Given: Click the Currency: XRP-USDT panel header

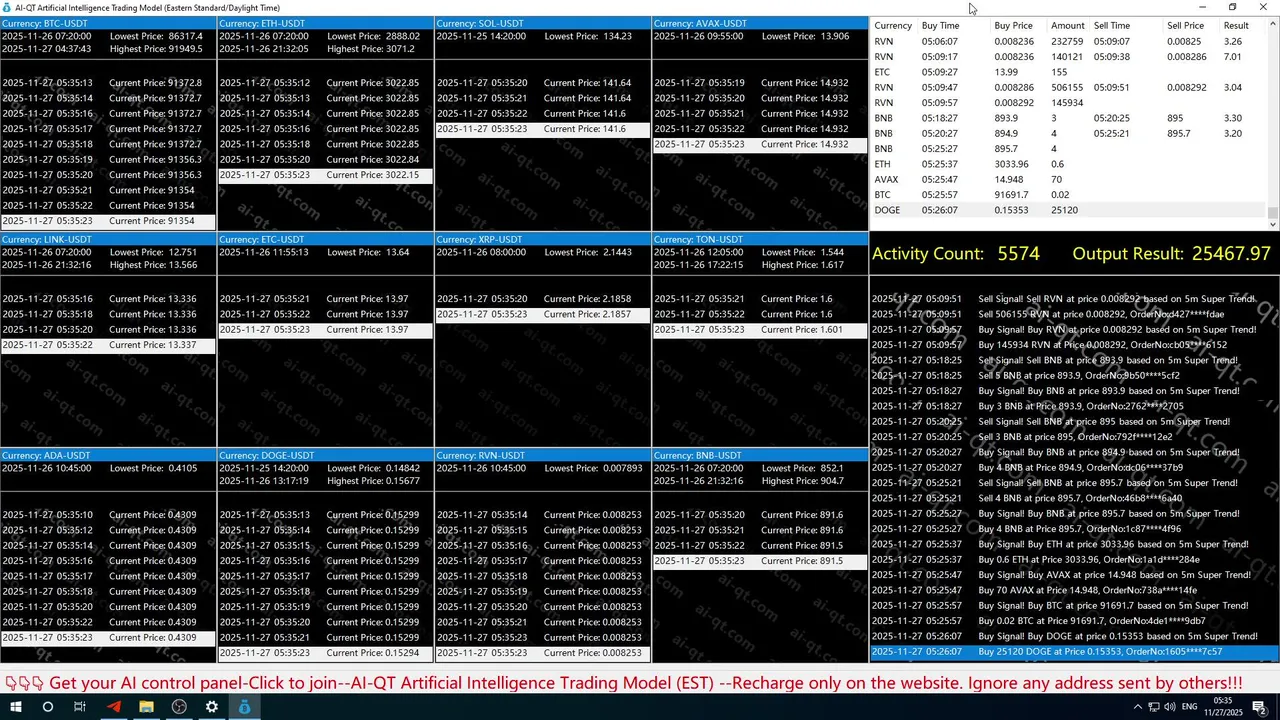Looking at the screenshot, I should 543,239.
